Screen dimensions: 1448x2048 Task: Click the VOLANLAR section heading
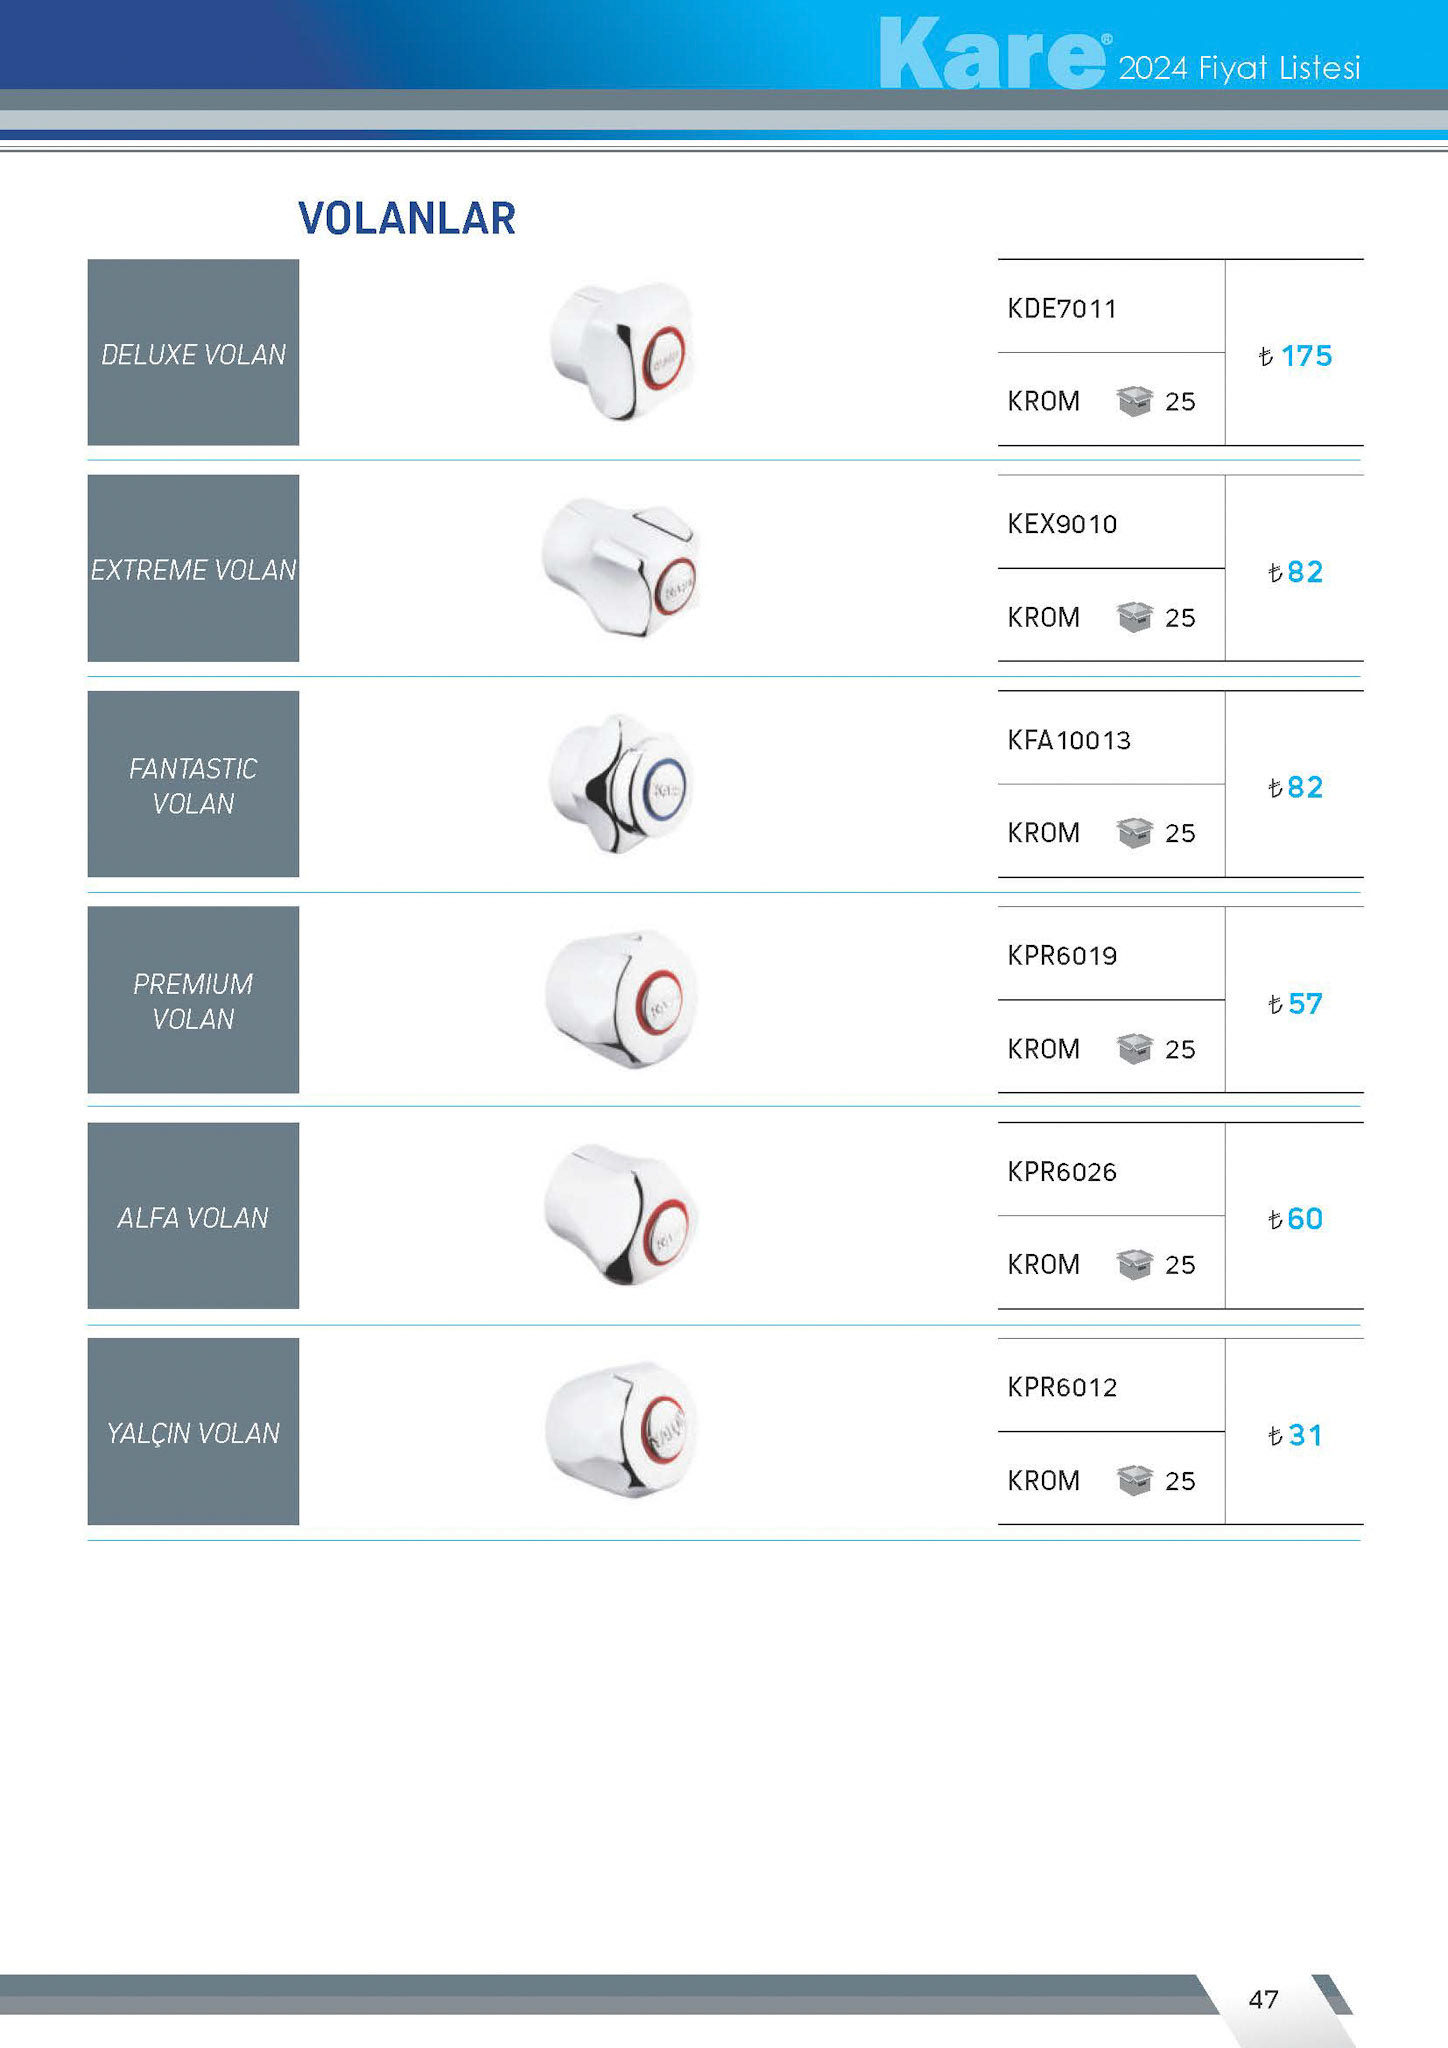click(407, 218)
